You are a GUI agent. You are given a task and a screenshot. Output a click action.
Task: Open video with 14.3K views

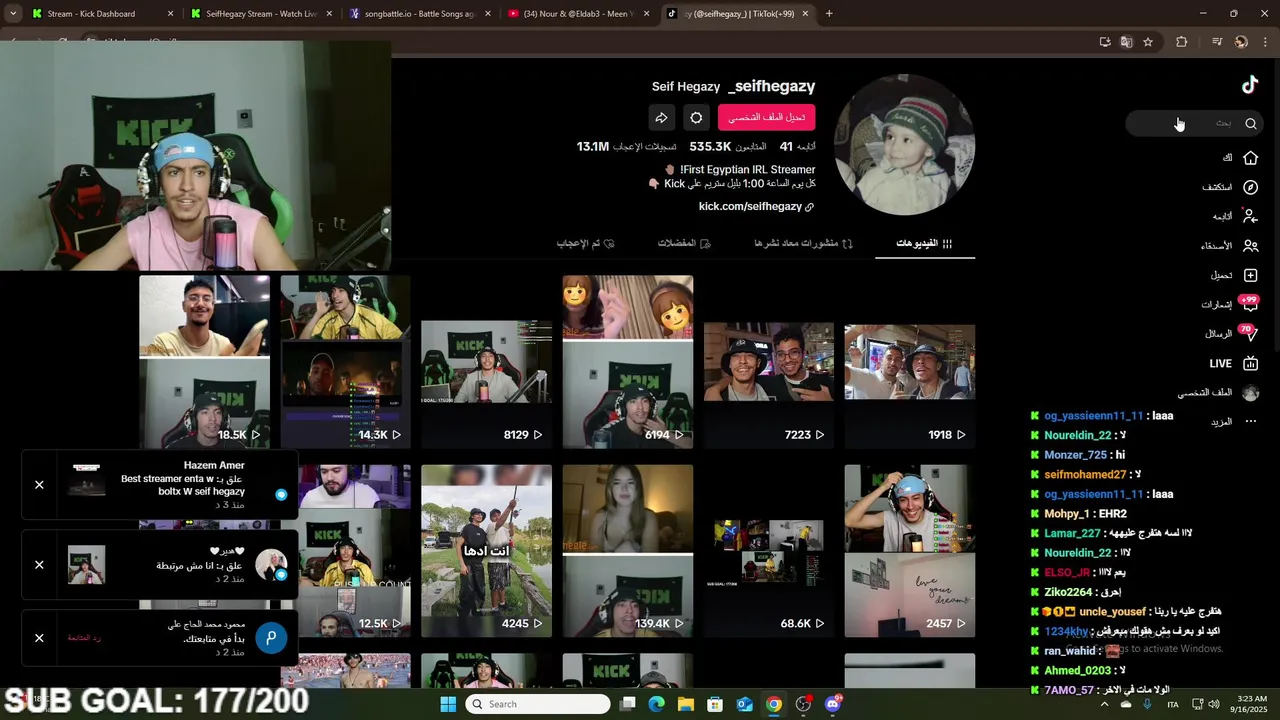[x=345, y=362]
